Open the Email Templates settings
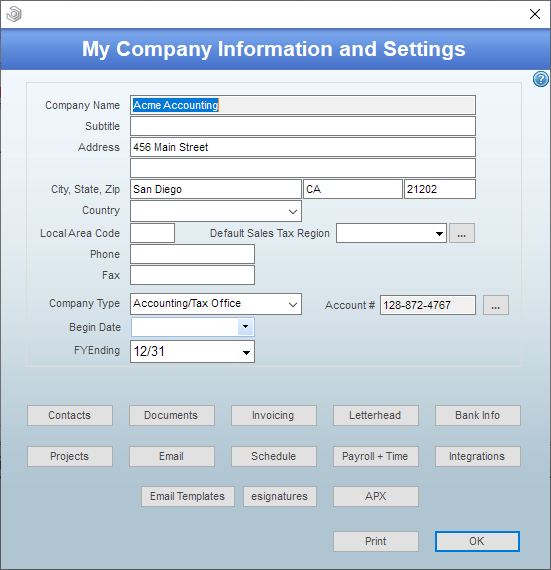 pyautogui.click(x=188, y=497)
